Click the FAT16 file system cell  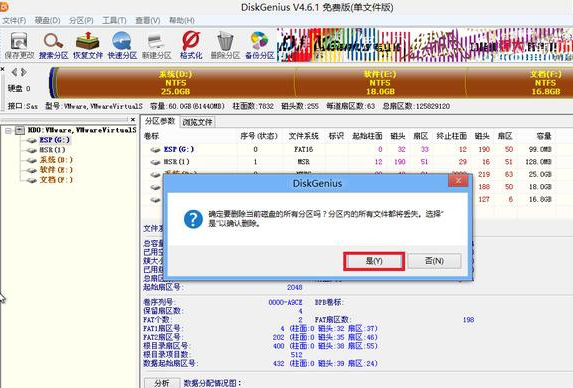(x=303, y=149)
